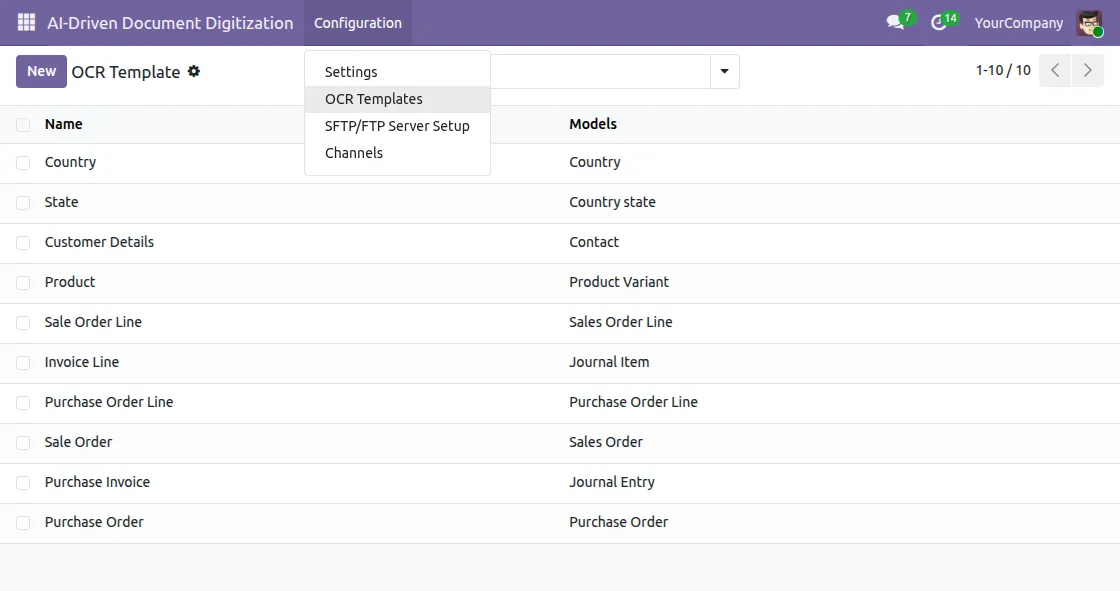The height and width of the screenshot is (591, 1120).
Task: Click the New button
Action: pos(41,71)
